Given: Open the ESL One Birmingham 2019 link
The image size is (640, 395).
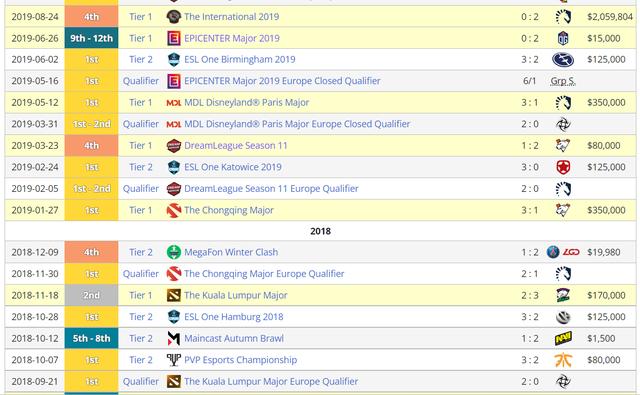Looking at the screenshot, I should [240, 60].
